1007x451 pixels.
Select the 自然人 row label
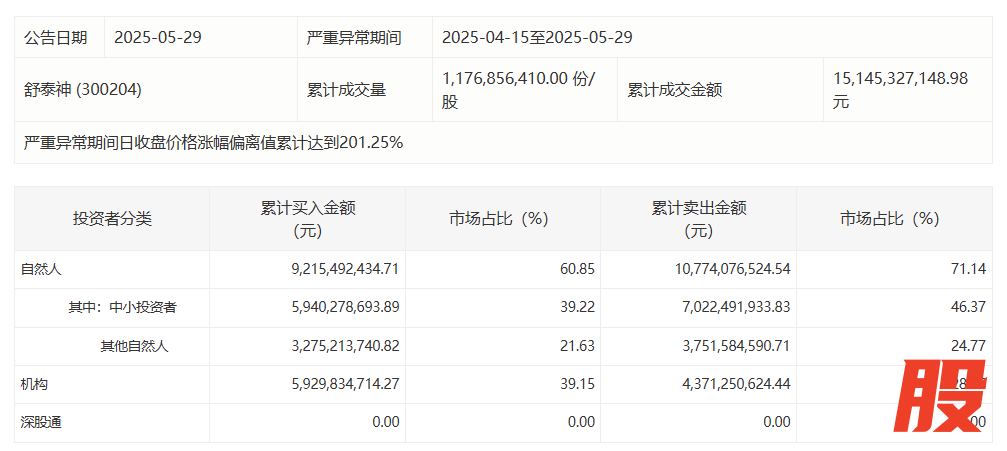42,269
